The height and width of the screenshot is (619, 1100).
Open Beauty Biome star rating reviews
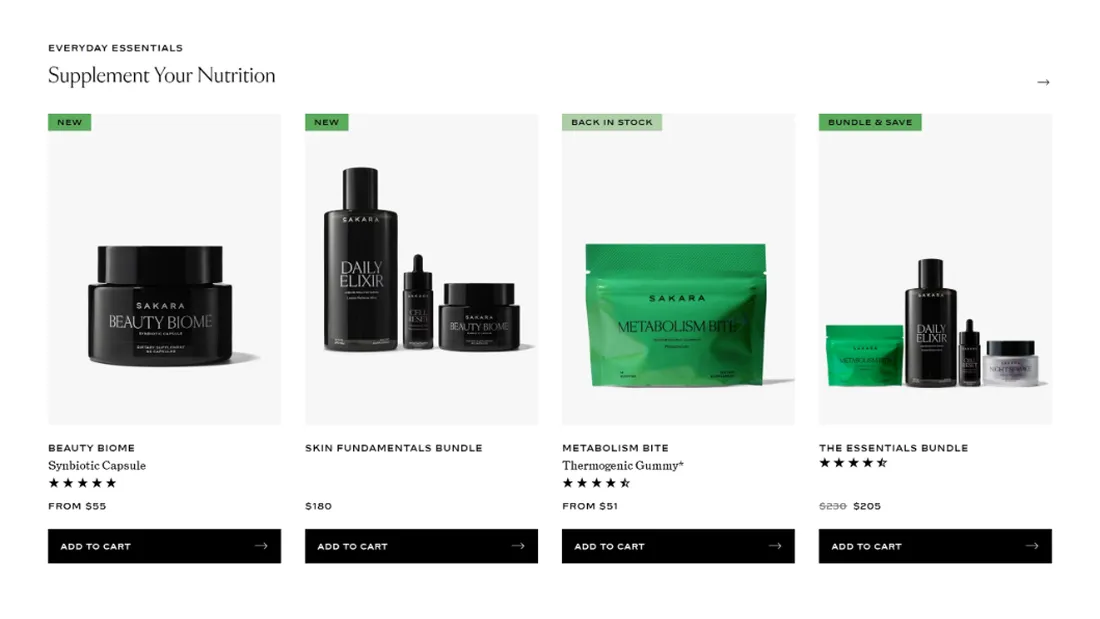click(82, 483)
